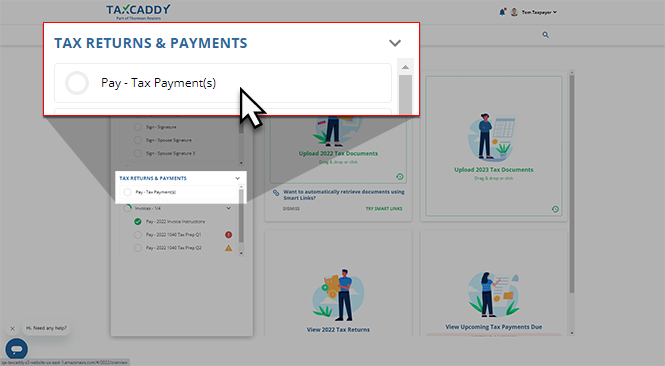Click the Tom Taxpayer profile avatar
Image resolution: width=665 pixels, height=366 pixels.
click(x=514, y=12)
